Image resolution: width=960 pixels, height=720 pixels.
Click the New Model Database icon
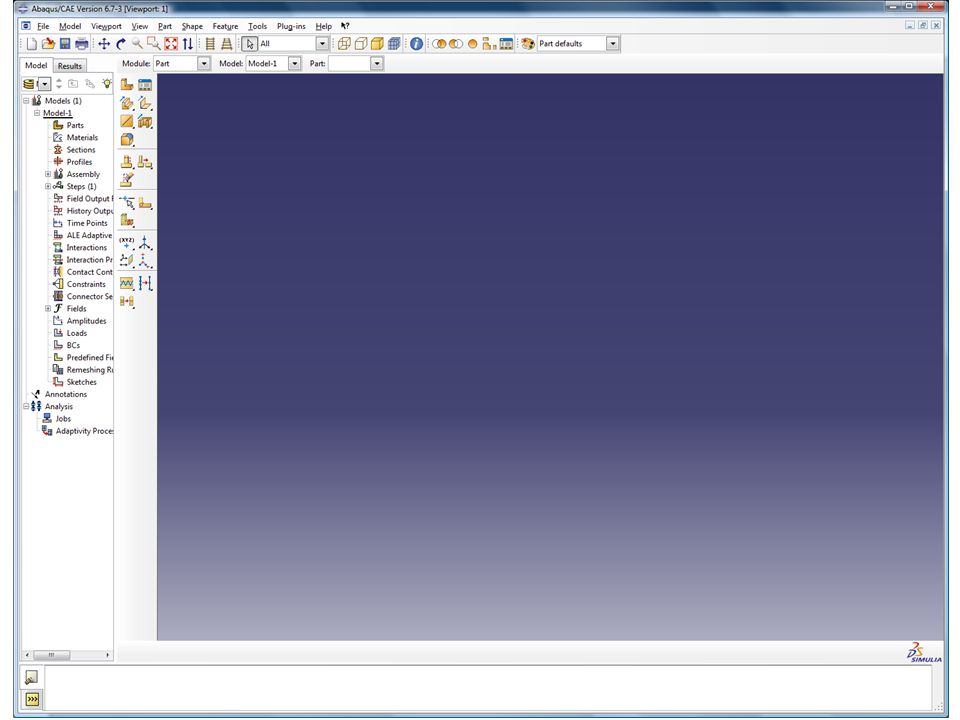[31, 44]
